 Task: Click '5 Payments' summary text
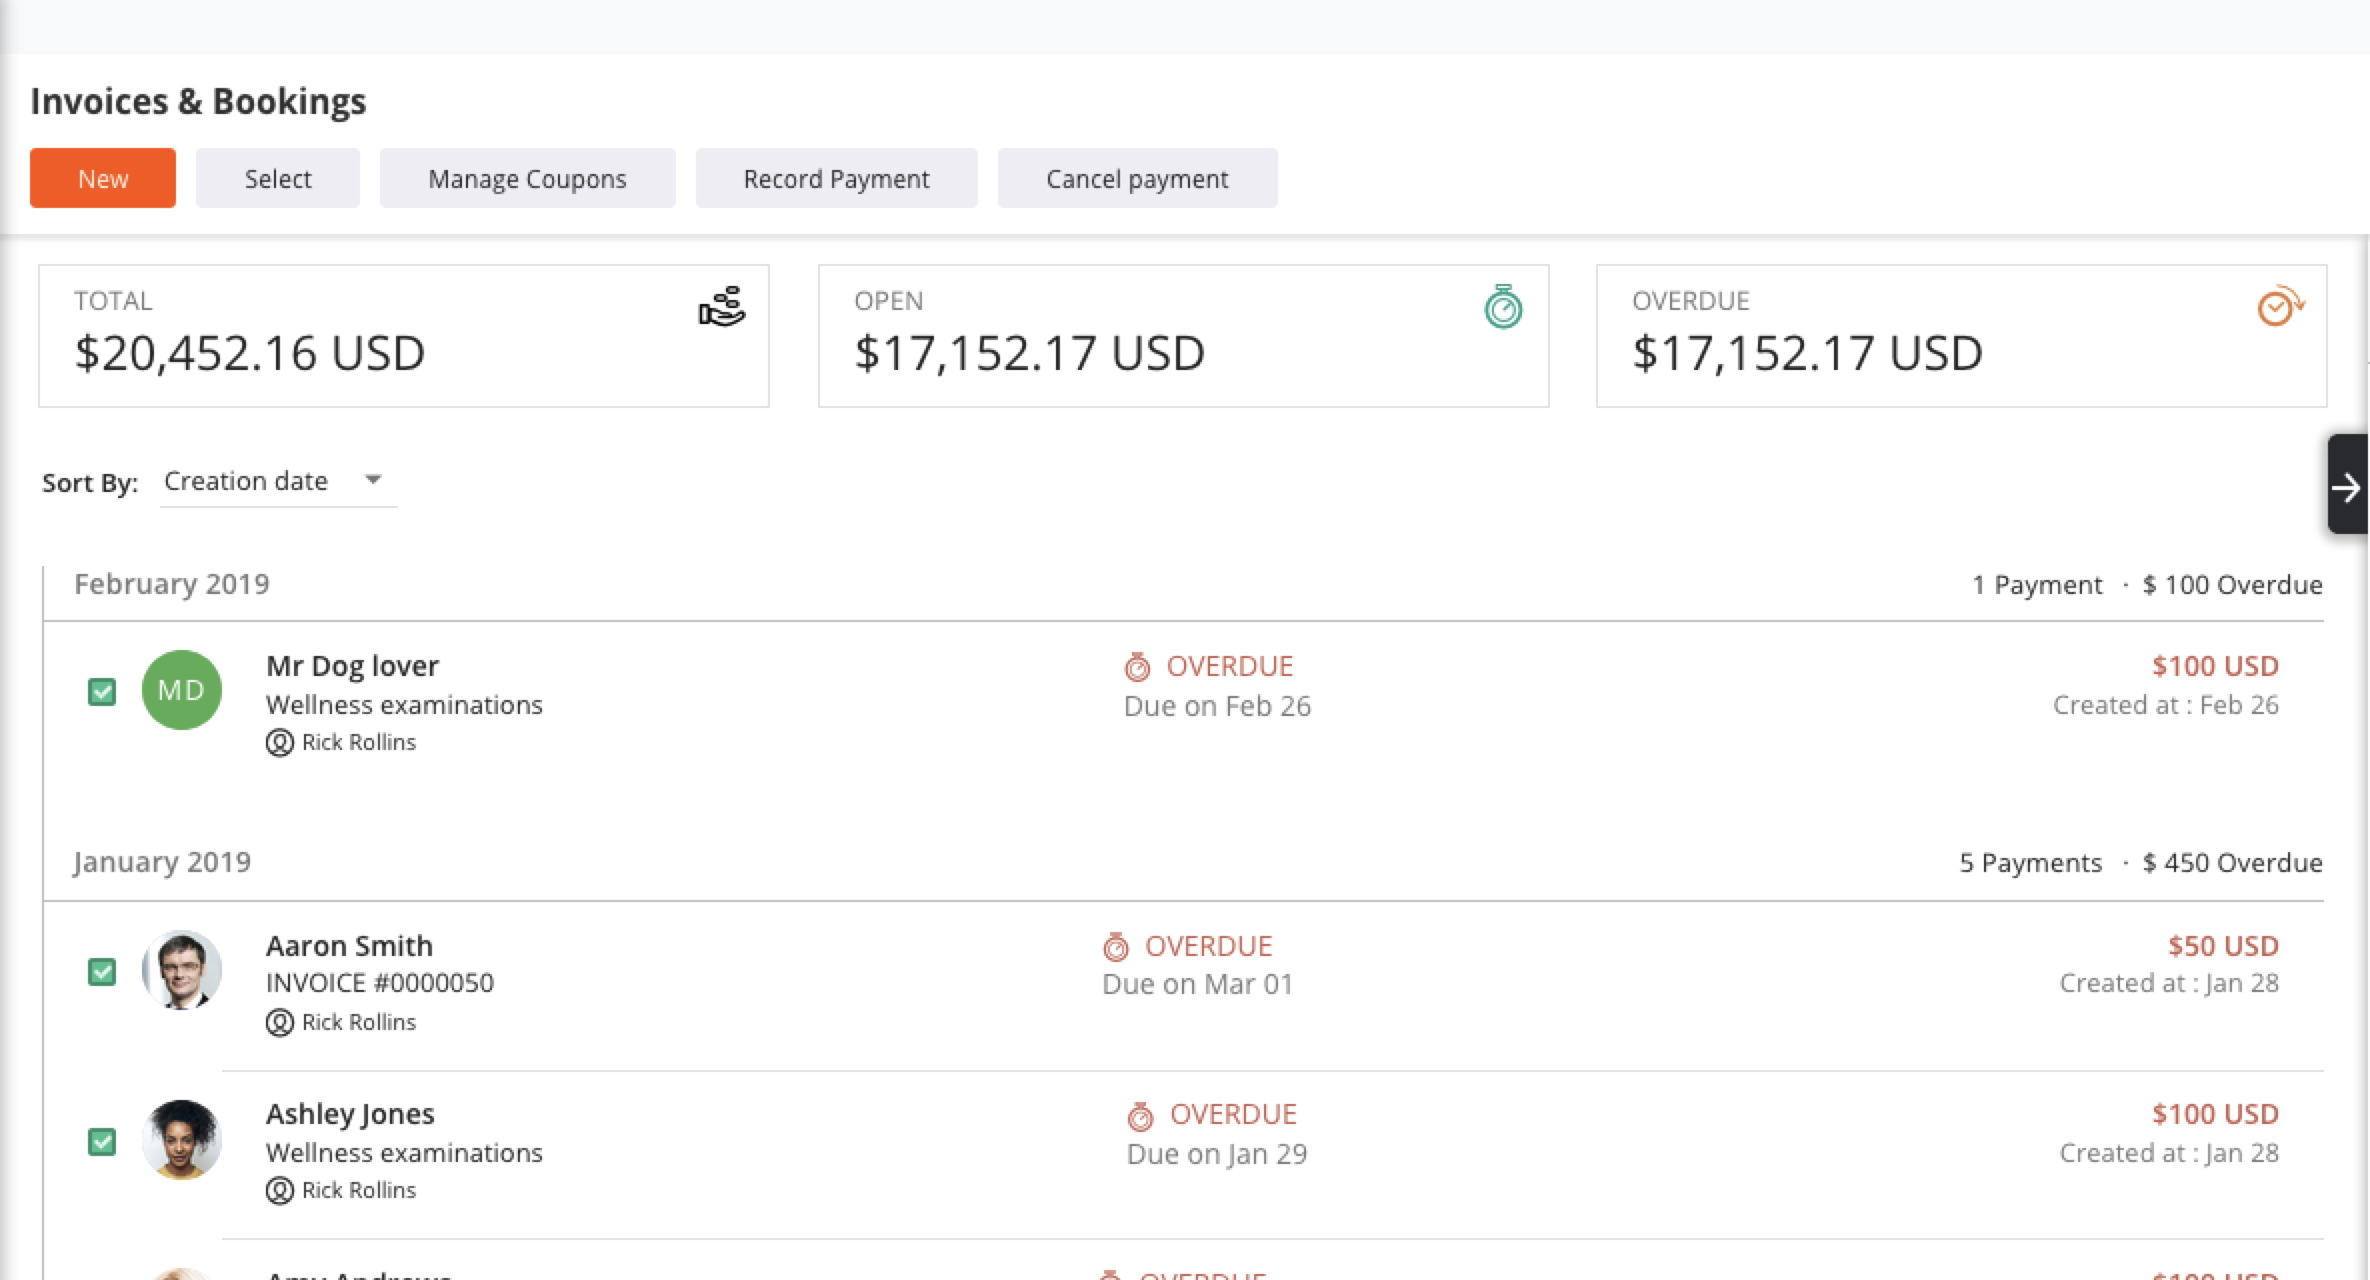tap(2030, 863)
